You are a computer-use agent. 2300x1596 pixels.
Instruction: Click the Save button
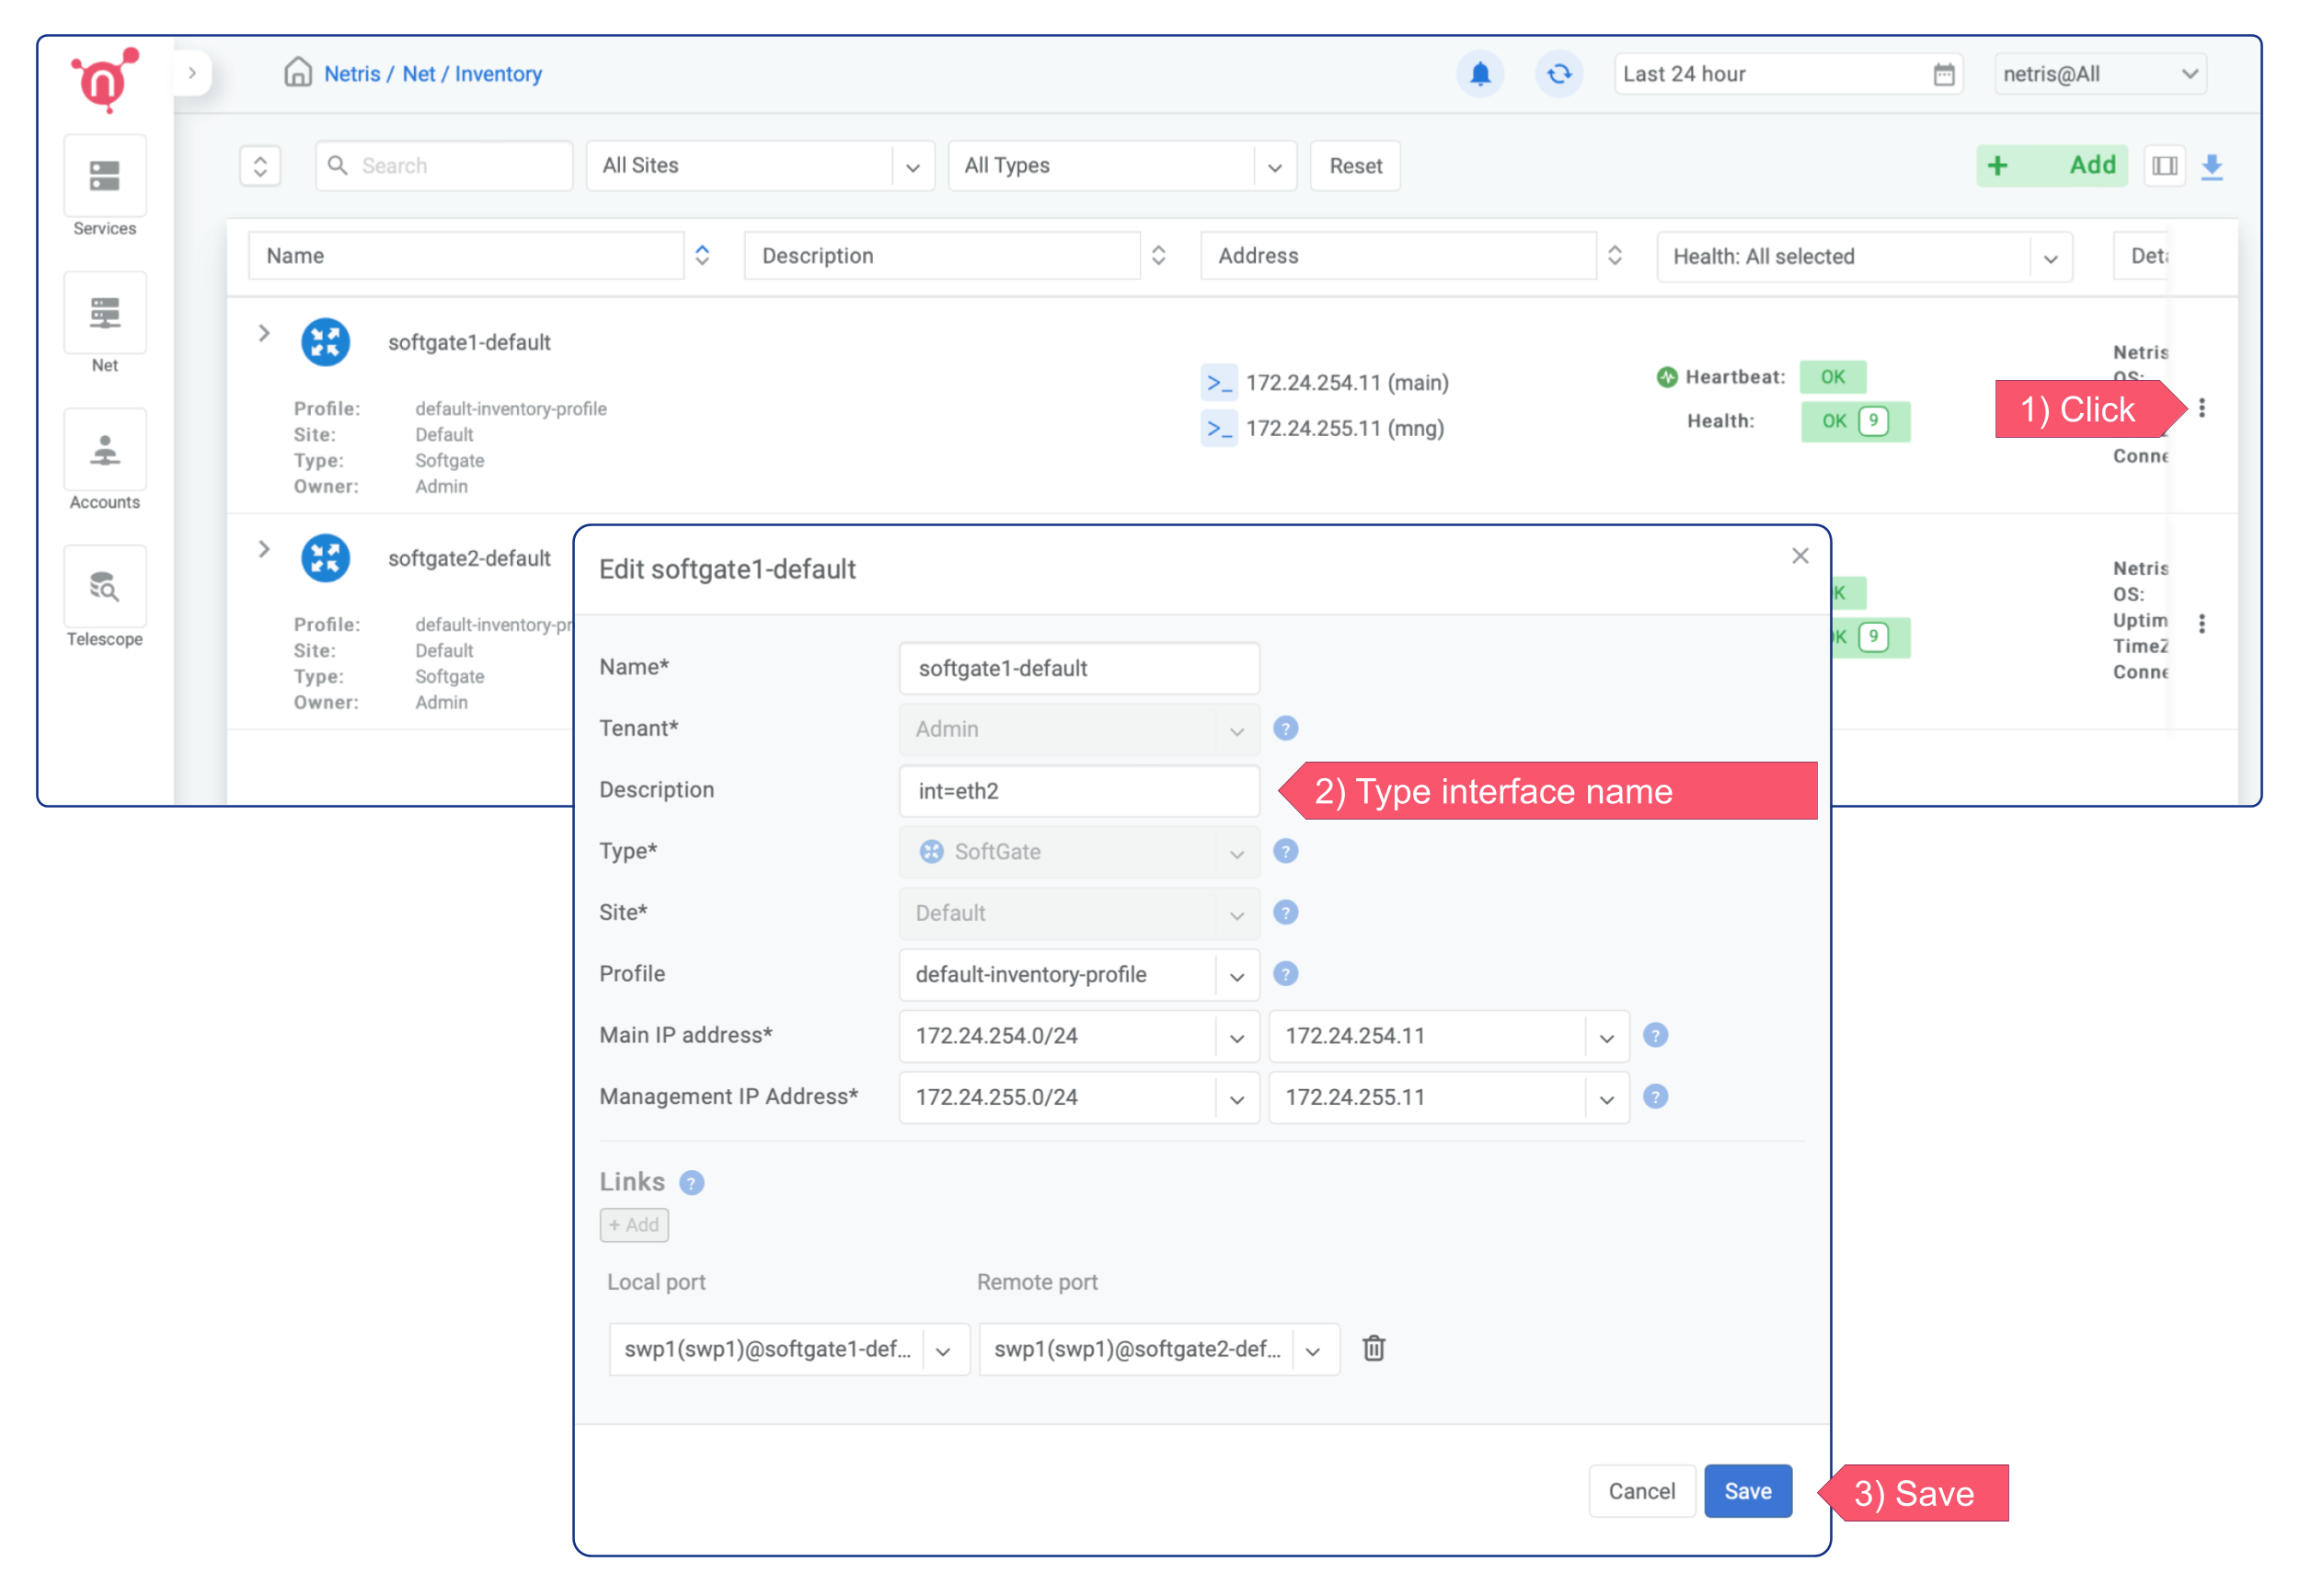[x=1747, y=1491]
